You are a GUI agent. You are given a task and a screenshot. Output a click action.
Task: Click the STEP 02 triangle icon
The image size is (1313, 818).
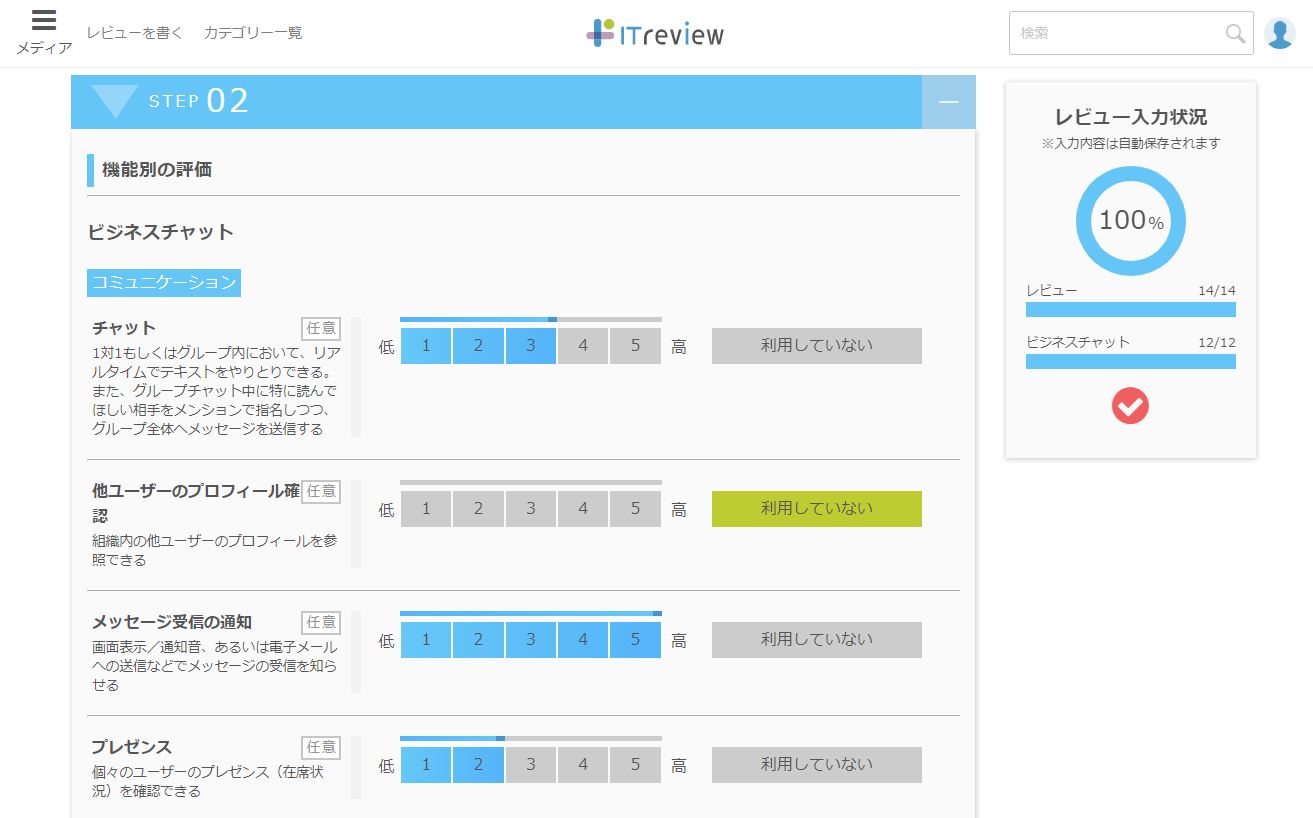tap(115, 100)
